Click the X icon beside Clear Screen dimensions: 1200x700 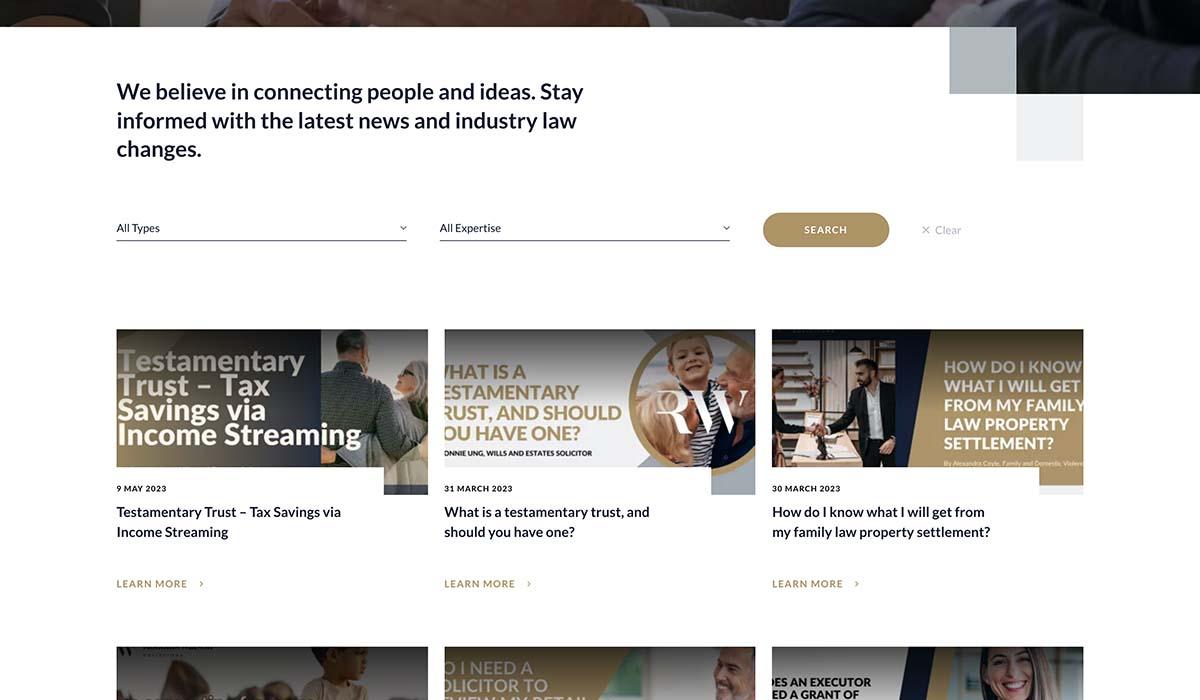coord(926,230)
